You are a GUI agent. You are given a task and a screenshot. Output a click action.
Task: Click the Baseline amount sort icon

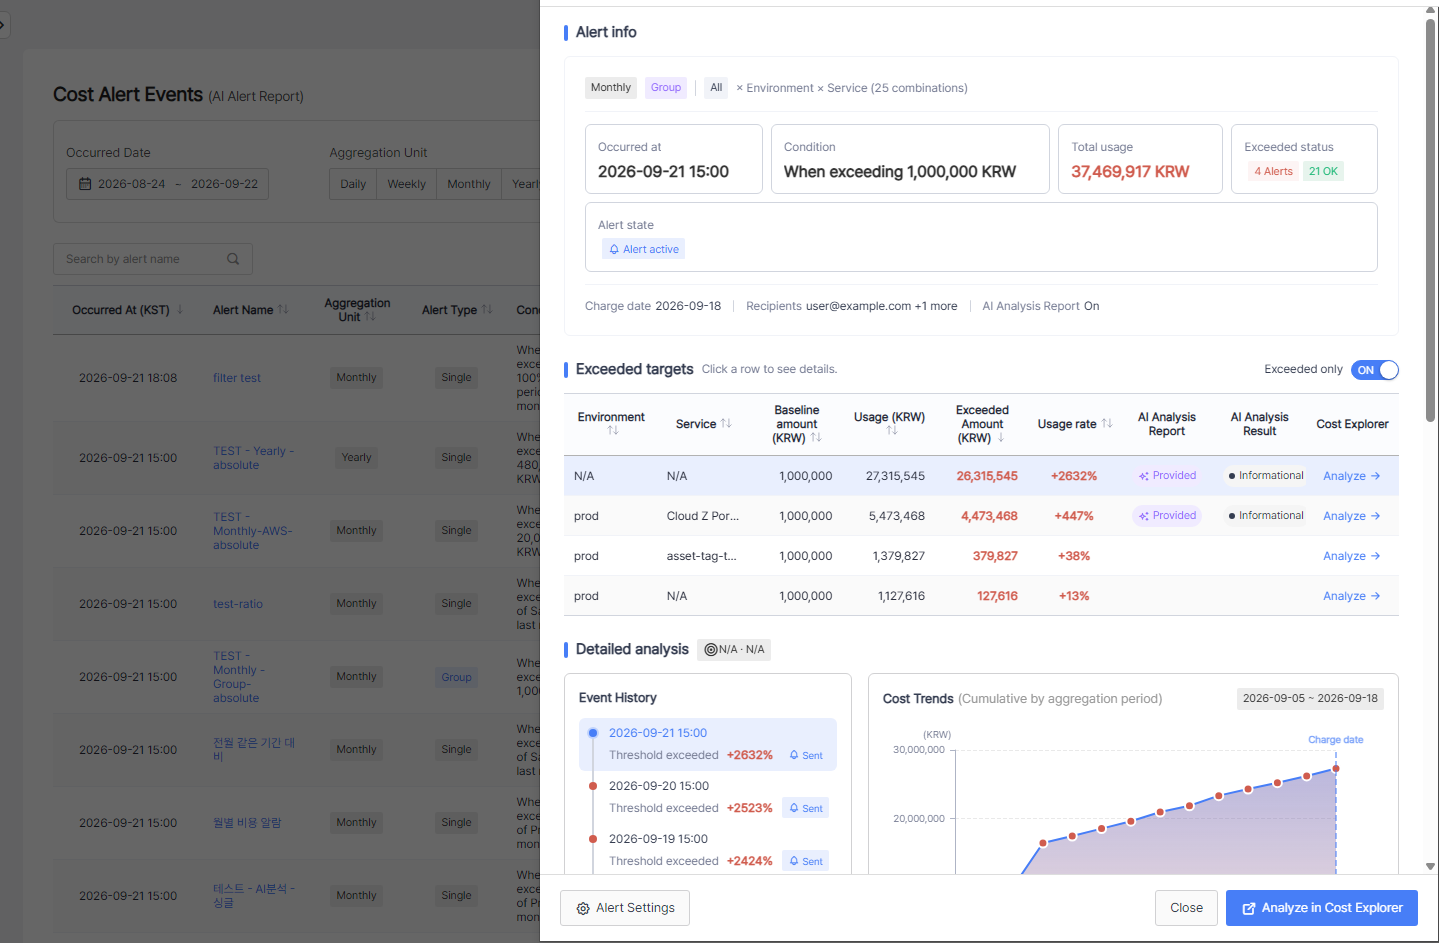pos(816,438)
